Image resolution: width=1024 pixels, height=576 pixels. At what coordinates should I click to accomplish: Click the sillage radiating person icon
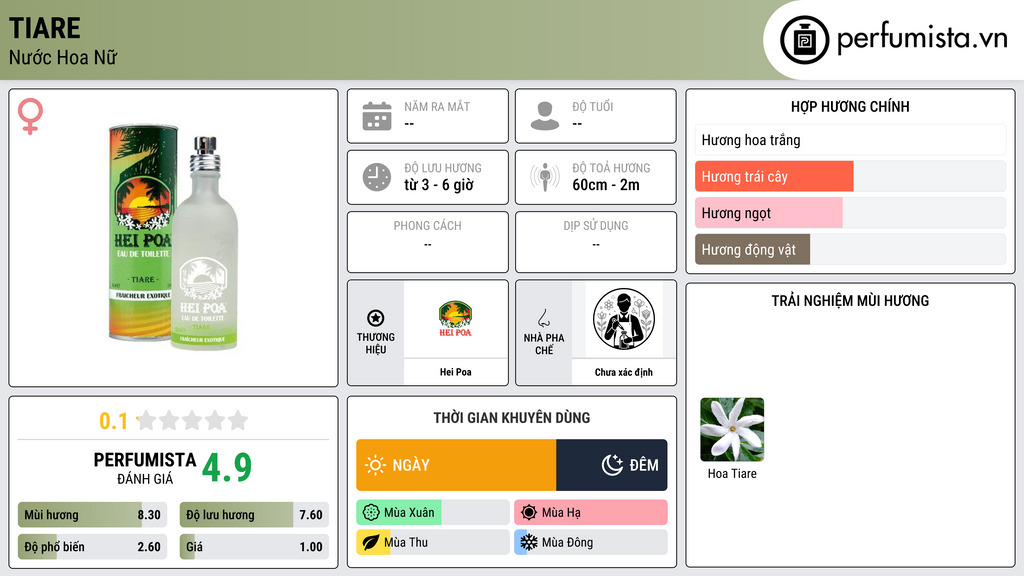tap(545, 177)
